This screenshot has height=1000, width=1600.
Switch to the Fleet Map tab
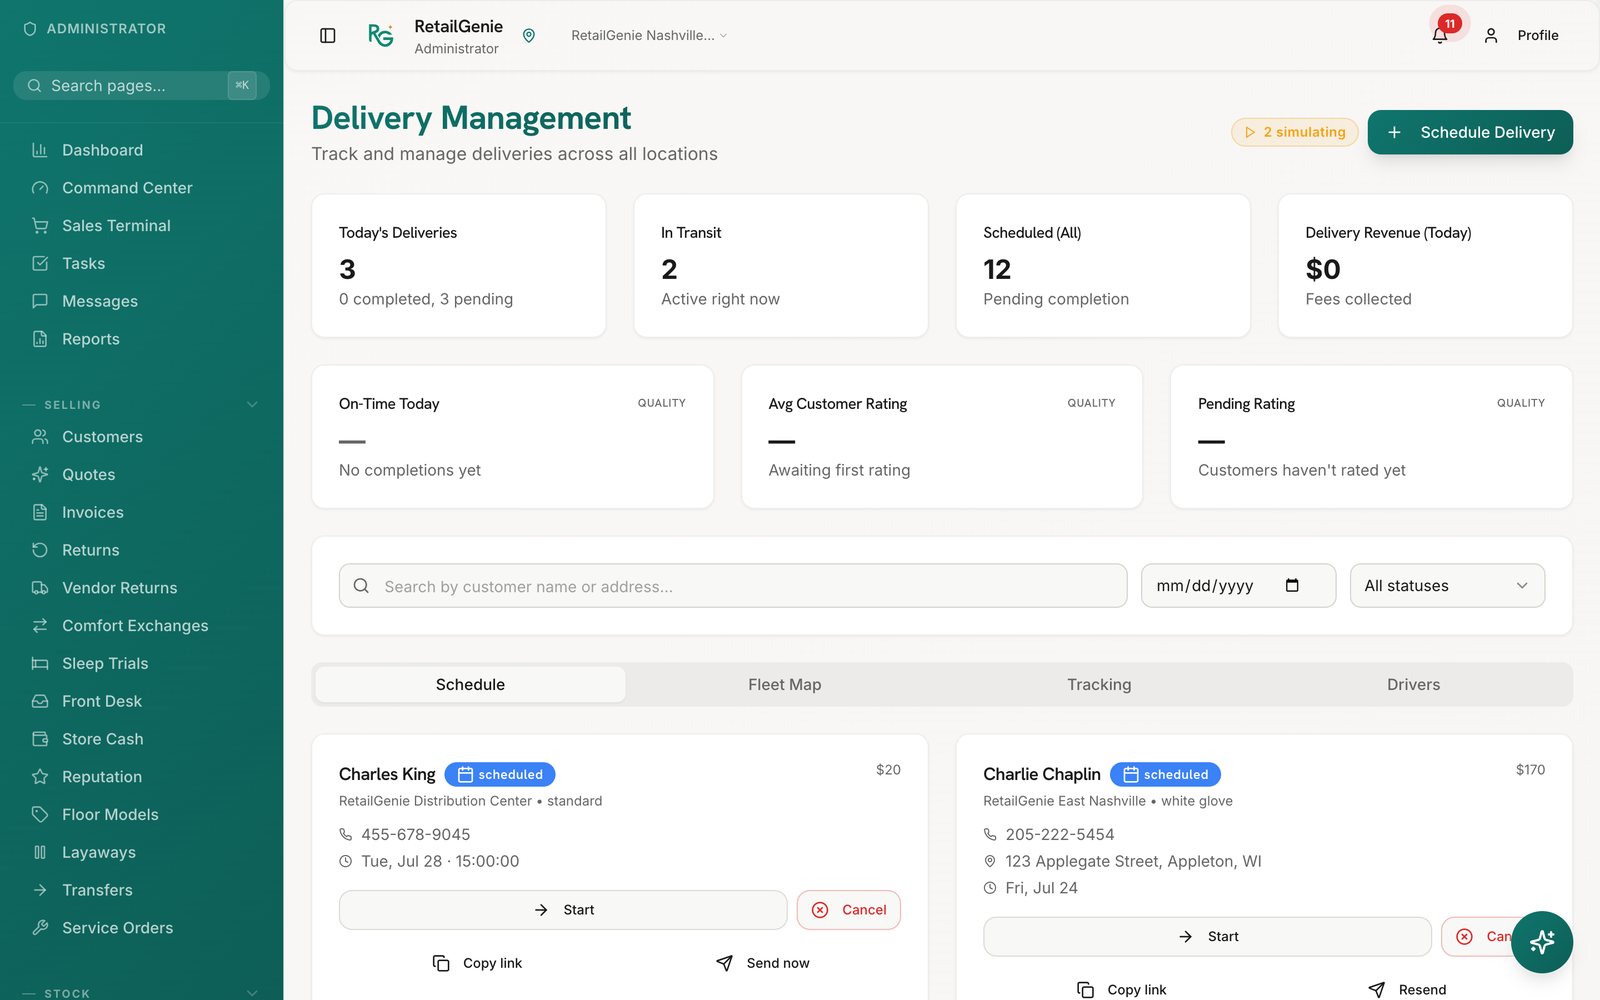[x=785, y=685]
